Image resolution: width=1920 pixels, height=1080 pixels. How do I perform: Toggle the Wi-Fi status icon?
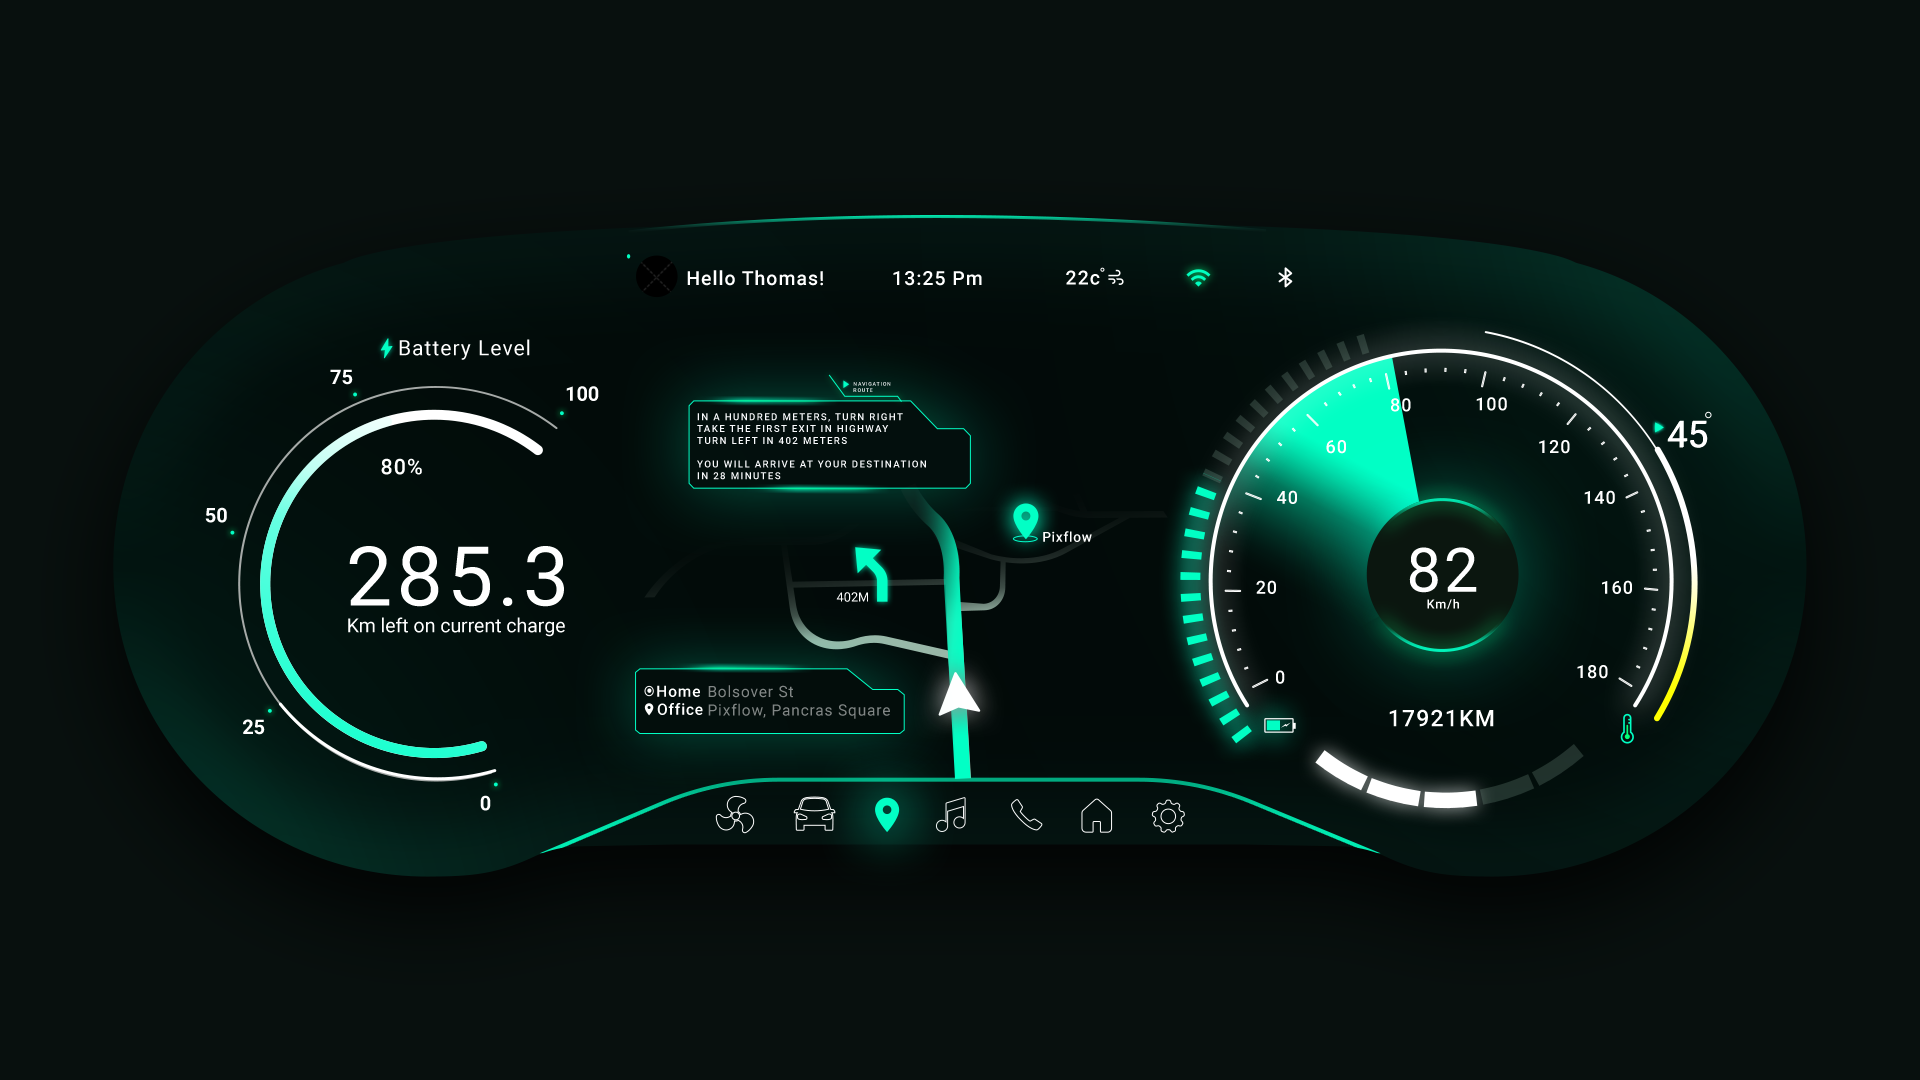click(1198, 277)
